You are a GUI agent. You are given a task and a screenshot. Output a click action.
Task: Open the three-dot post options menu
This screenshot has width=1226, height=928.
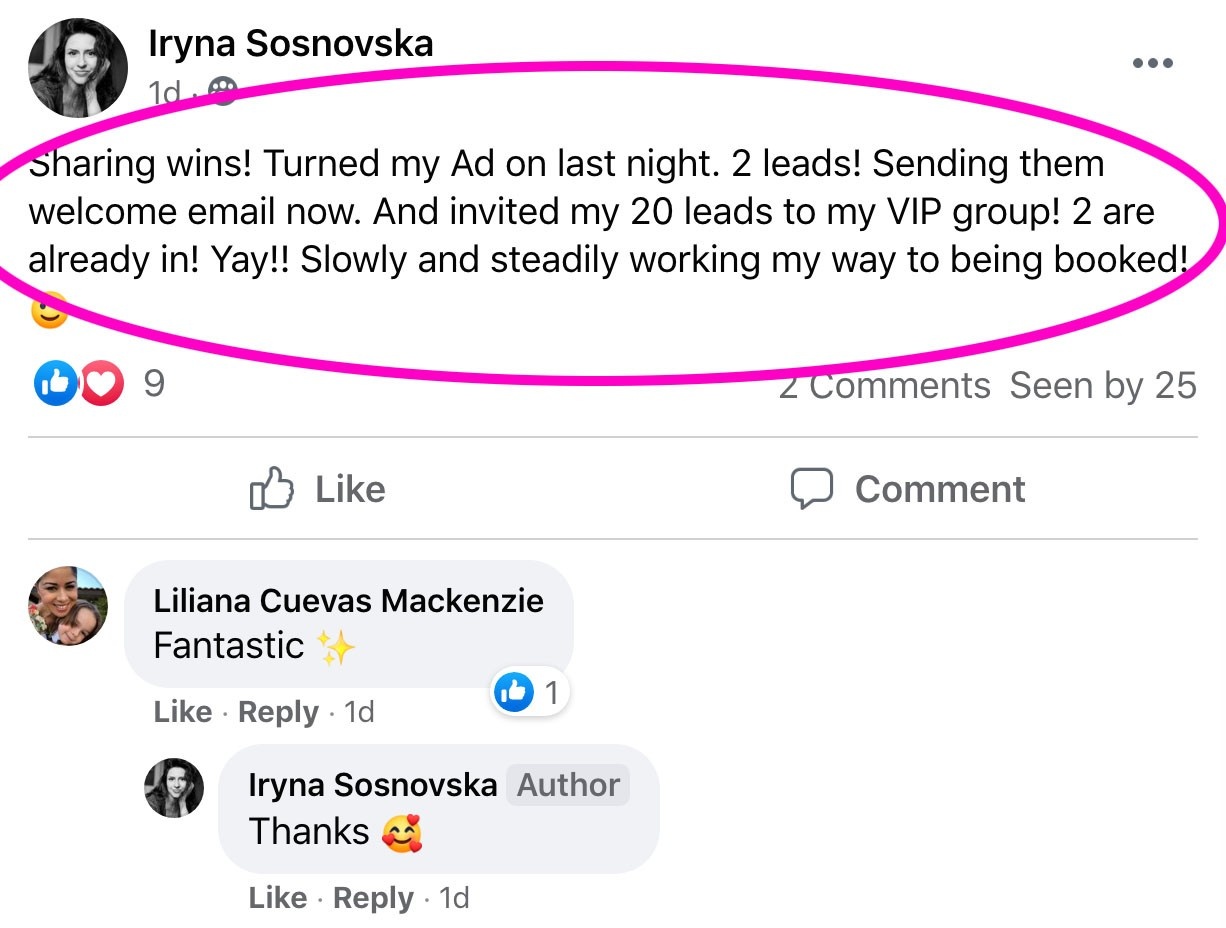pos(1152,63)
